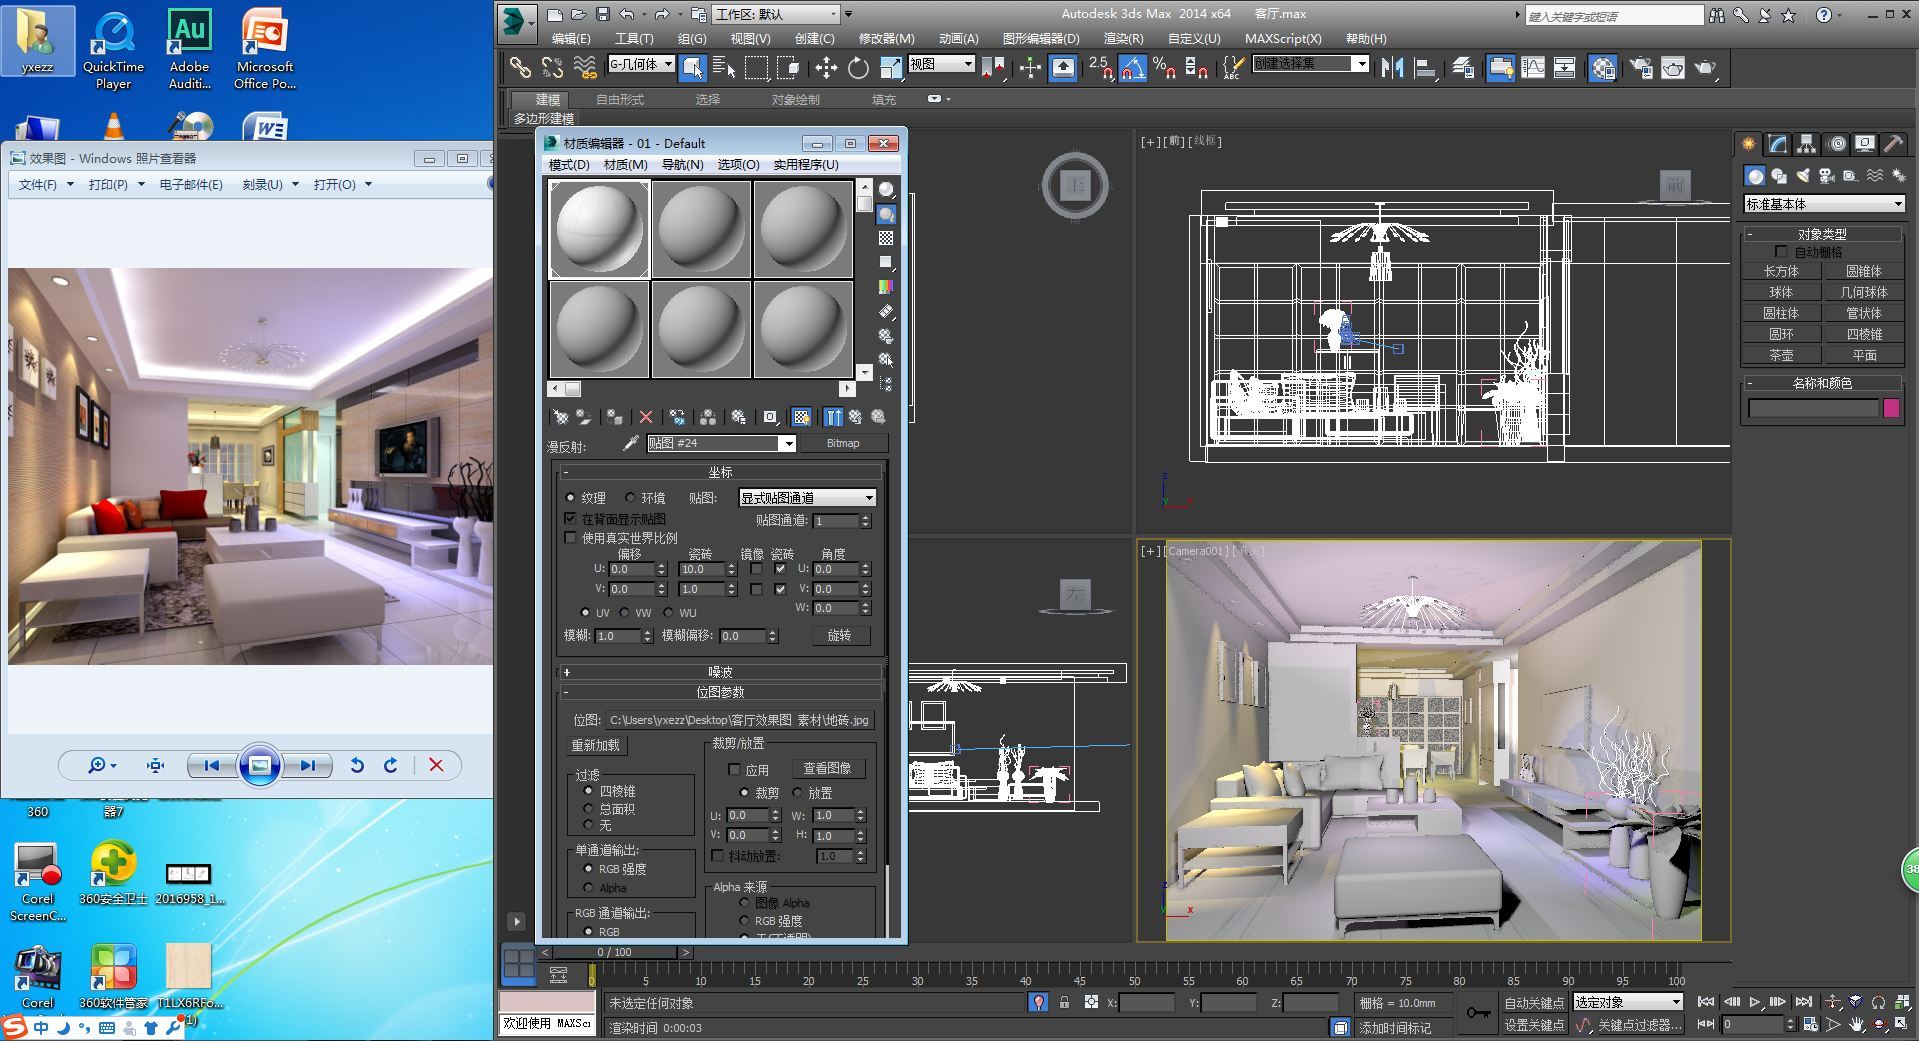The width and height of the screenshot is (1919, 1041).
Task: Open the 渲染(R) menu
Action: [1123, 38]
